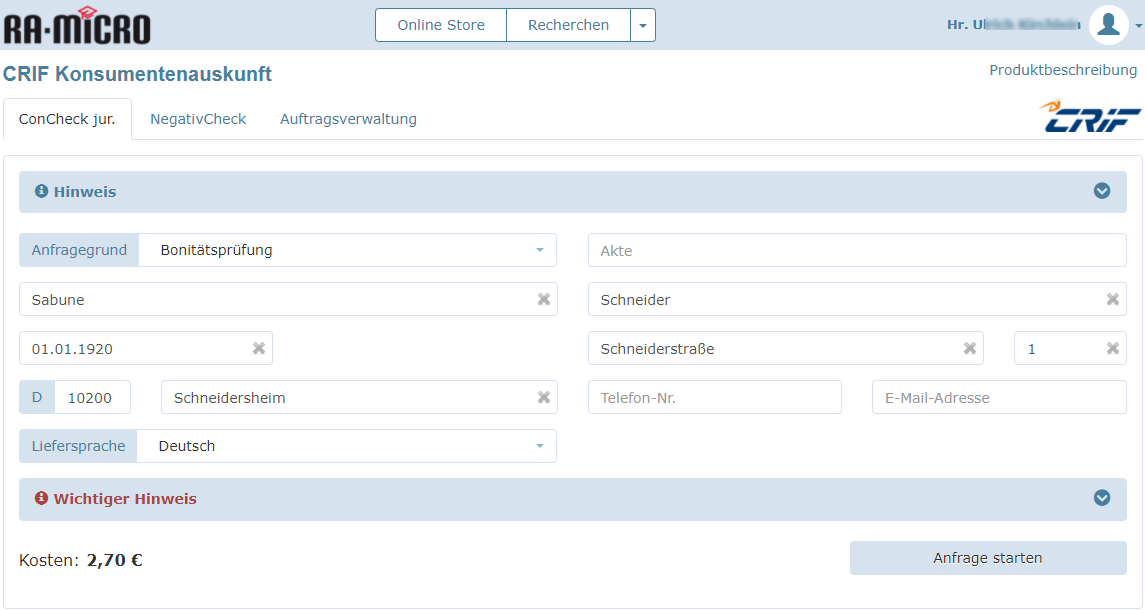Click the CRIF logo
The height and width of the screenshot is (610, 1145).
tap(1090, 117)
